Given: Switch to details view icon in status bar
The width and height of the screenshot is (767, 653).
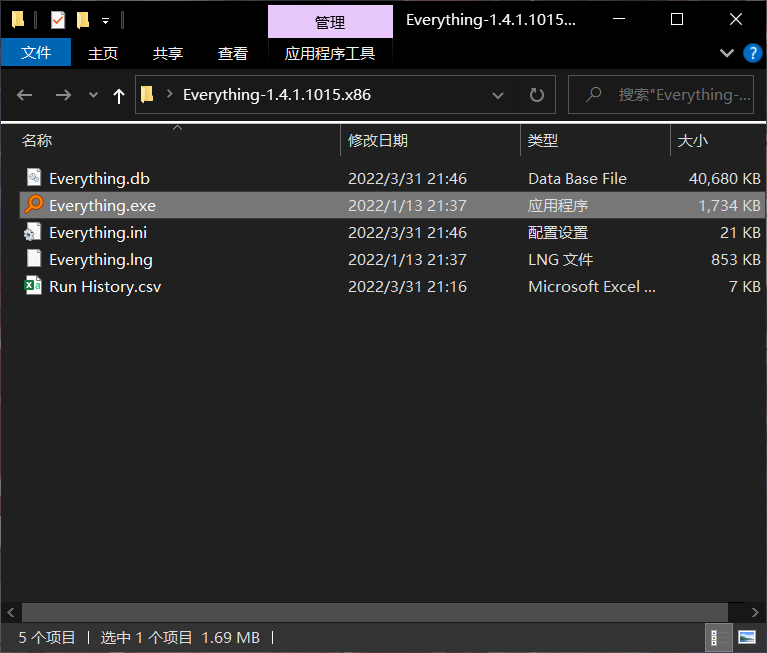Looking at the screenshot, I should point(719,637).
